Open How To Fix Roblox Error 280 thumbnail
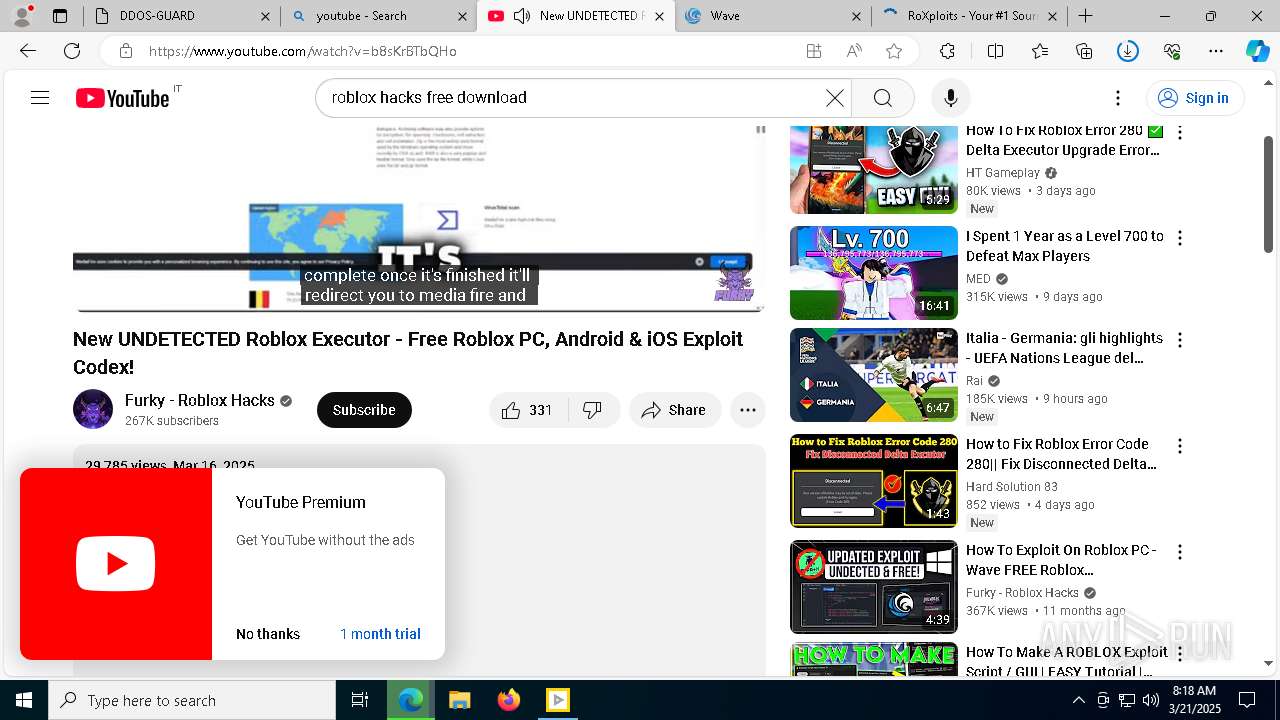This screenshot has height=720, width=1280. (x=874, y=170)
